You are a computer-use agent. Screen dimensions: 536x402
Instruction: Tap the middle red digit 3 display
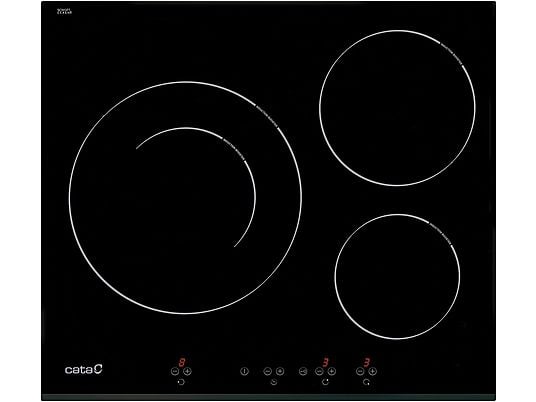tap(325, 362)
